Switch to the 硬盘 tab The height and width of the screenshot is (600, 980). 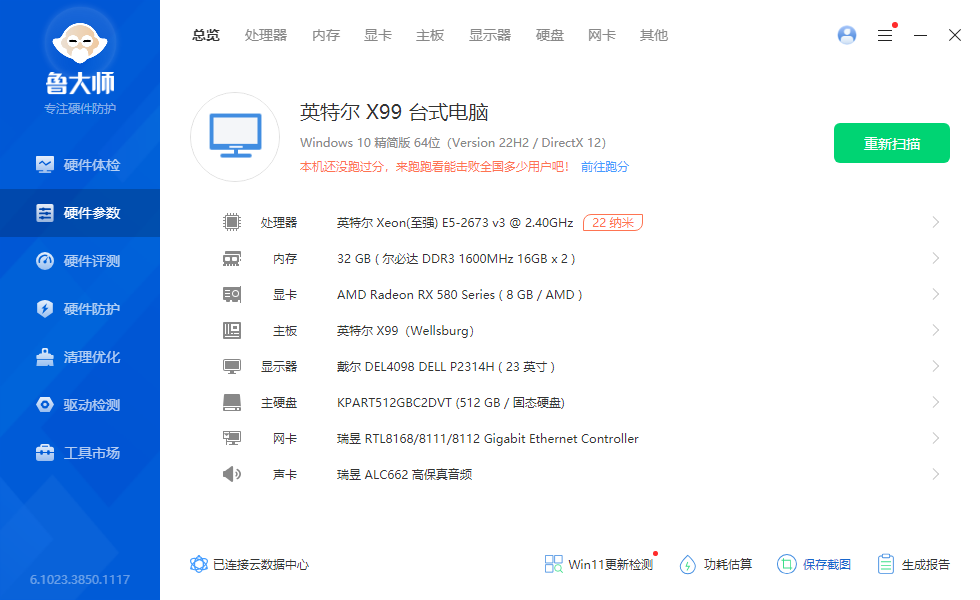(550, 35)
